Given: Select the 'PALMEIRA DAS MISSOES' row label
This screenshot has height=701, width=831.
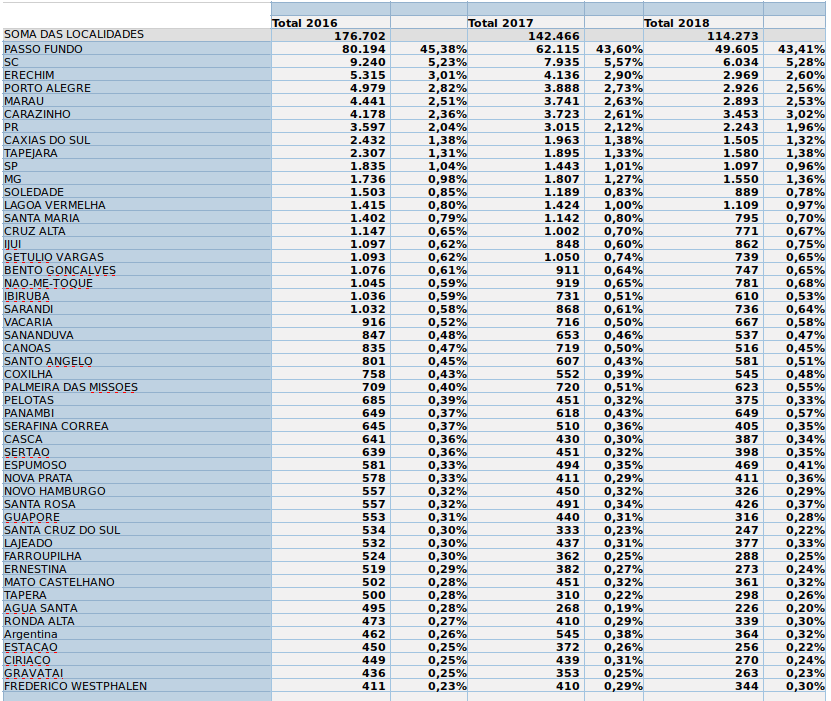Looking at the screenshot, I should [x=71, y=387].
